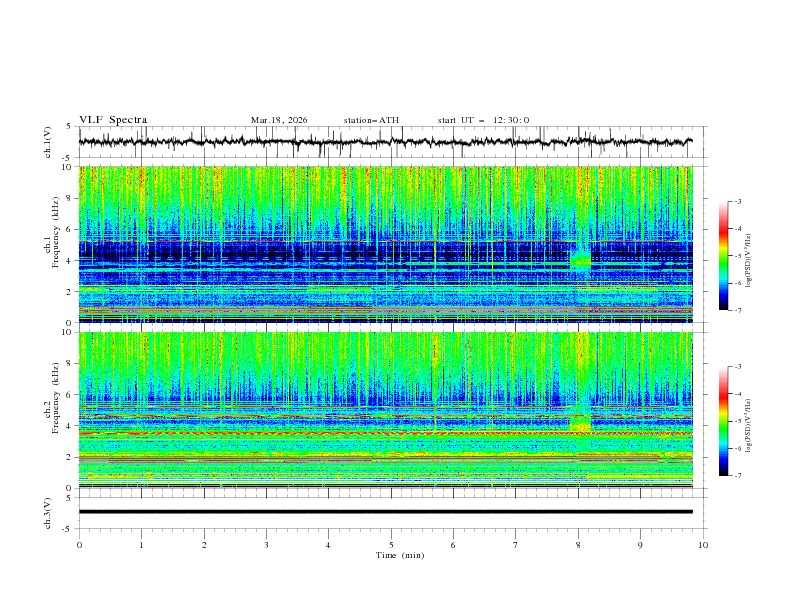This screenshot has width=792, height=612.
Task: Click the 'Time (min)' axis label
Action: 400,555
